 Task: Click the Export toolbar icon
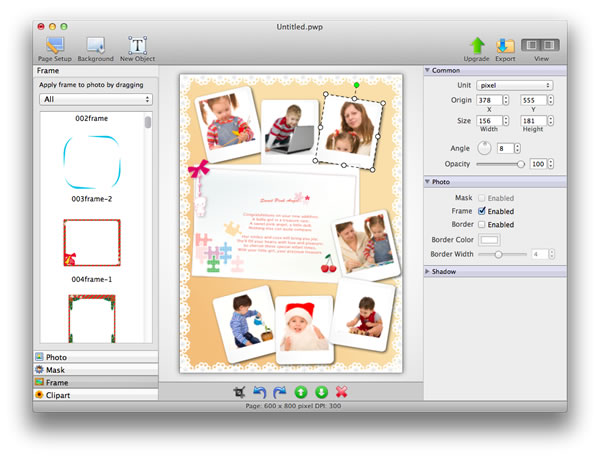coord(505,46)
